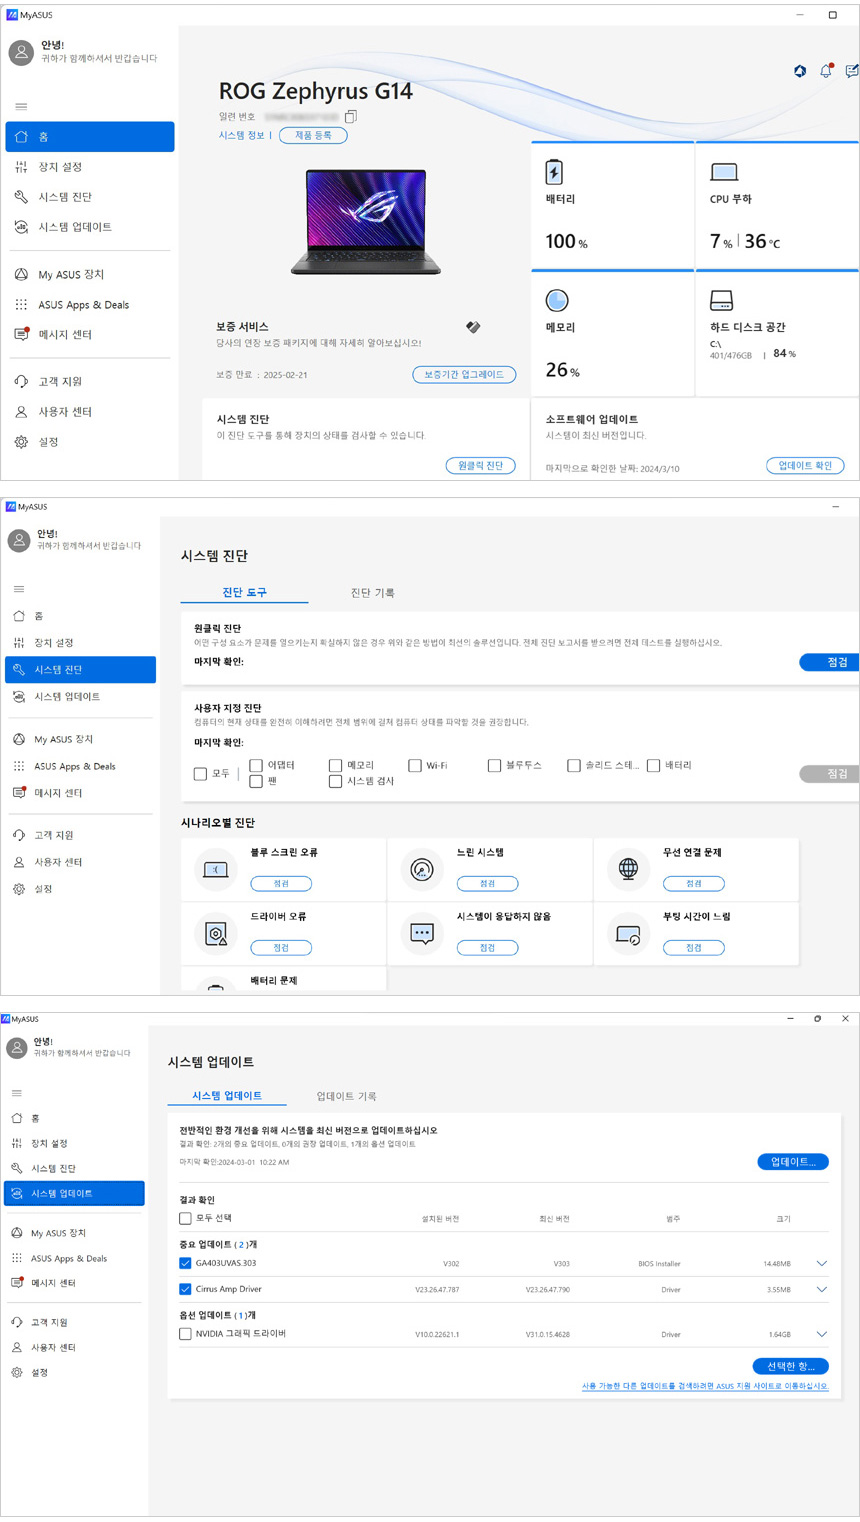
Task: Click the warranty badge icon next to 보증 서비스
Action: (x=473, y=326)
